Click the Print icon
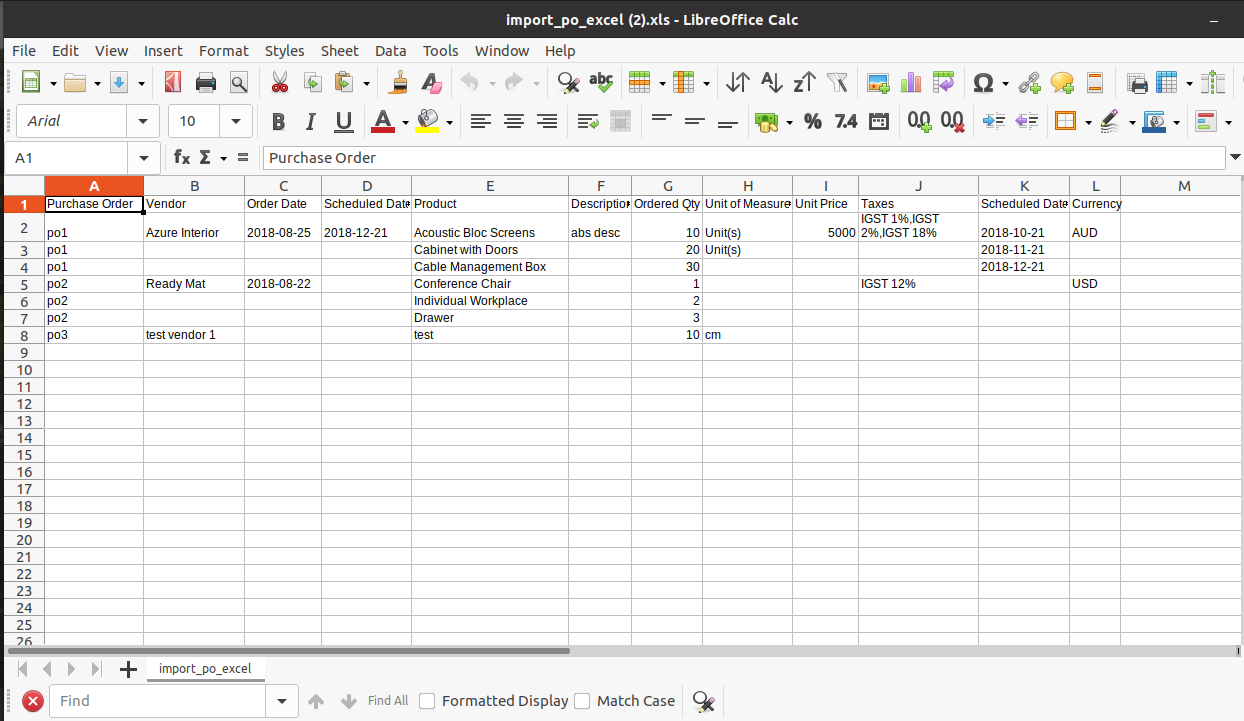Screen dimensions: 1244x721 pyautogui.click(x=206, y=82)
